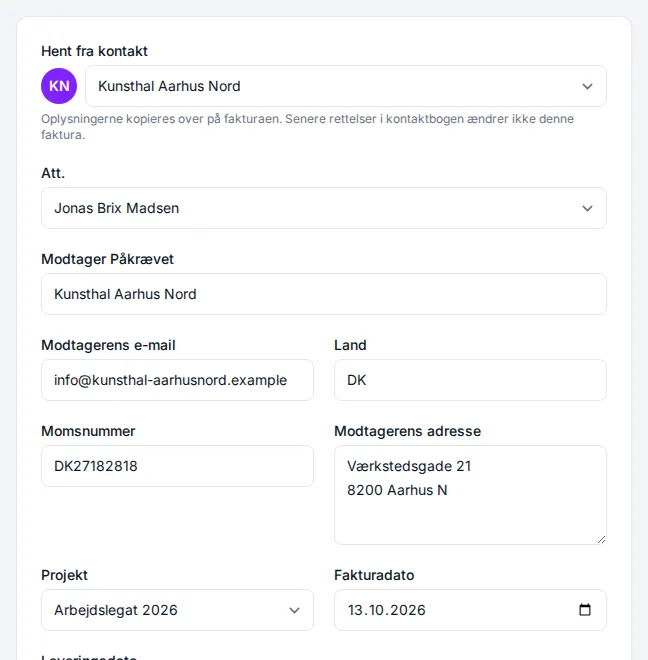Click the Modtagerens adresse text area
Screen dimensions: 648x660
470,495
